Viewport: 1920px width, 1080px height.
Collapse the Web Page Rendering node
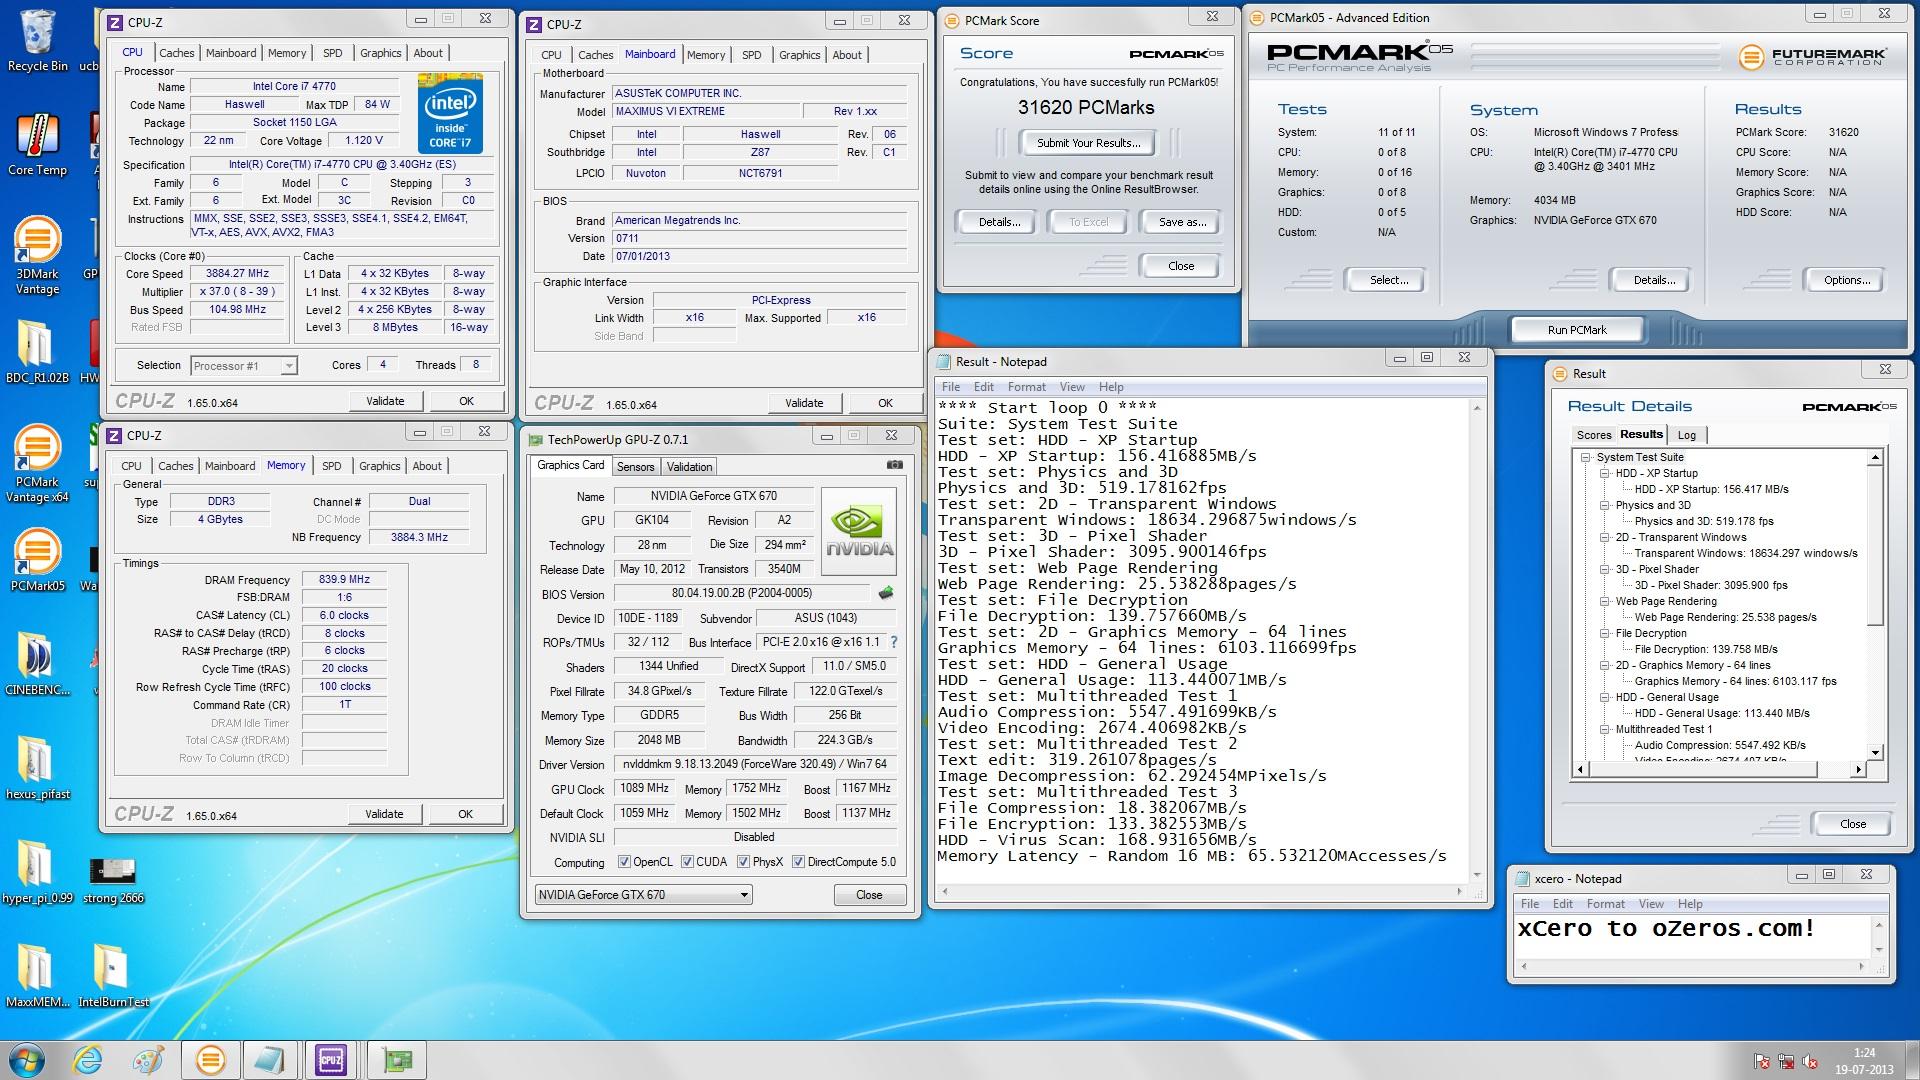click(x=1604, y=601)
